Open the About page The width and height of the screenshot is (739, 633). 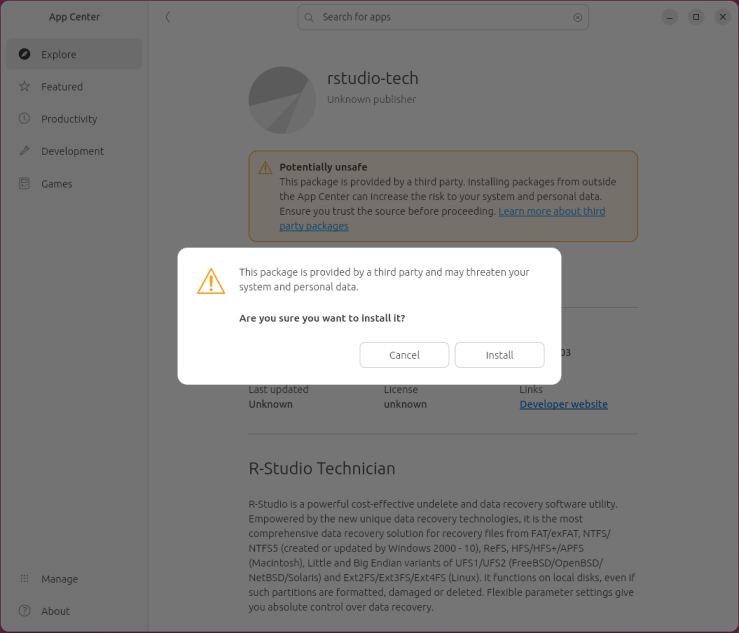tap(74, 611)
